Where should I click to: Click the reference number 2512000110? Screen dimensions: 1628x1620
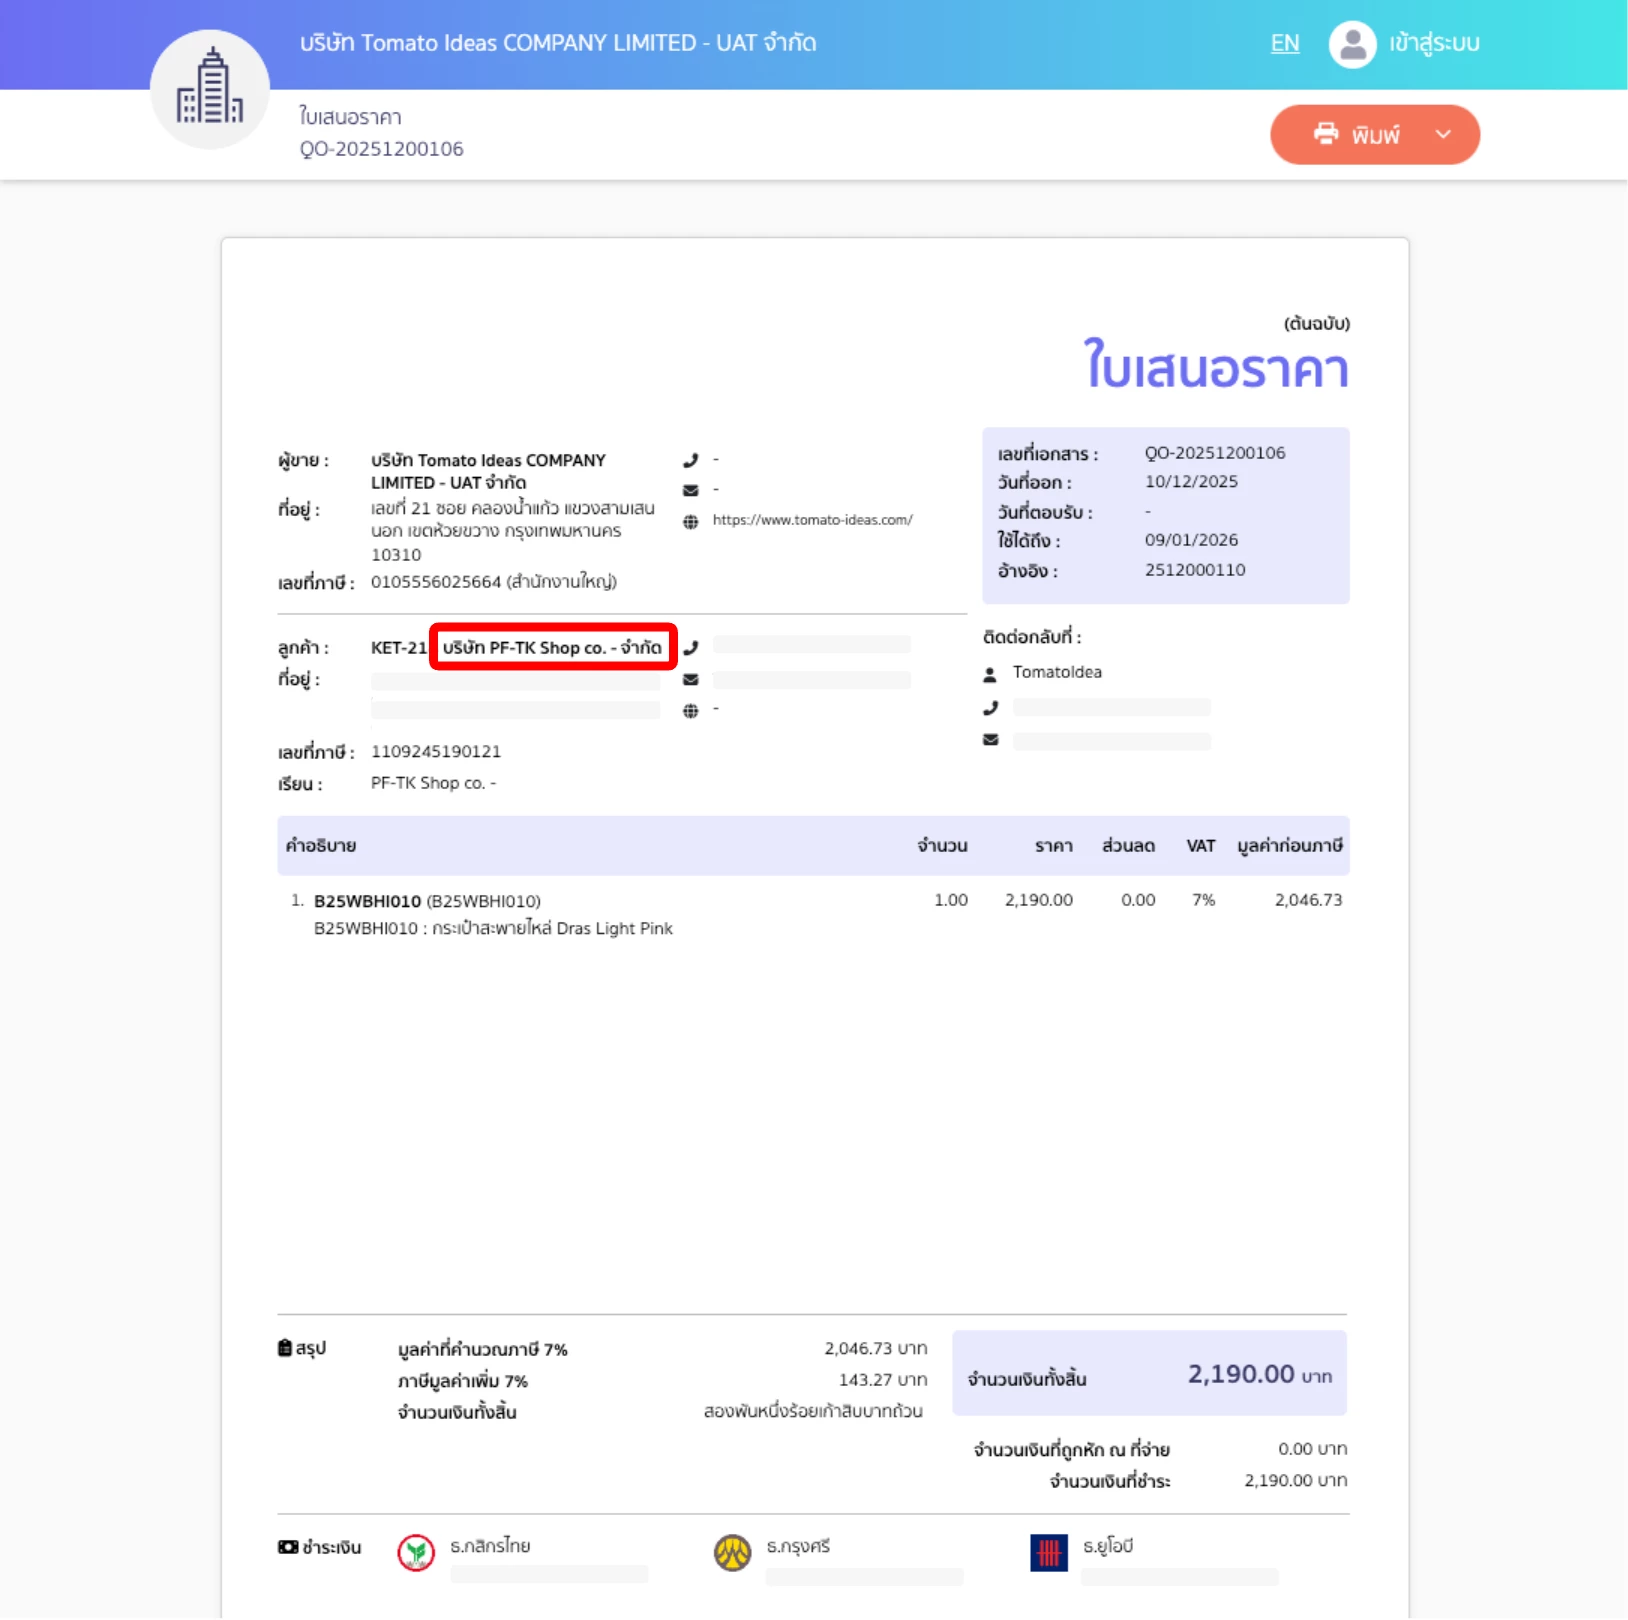coord(1194,570)
